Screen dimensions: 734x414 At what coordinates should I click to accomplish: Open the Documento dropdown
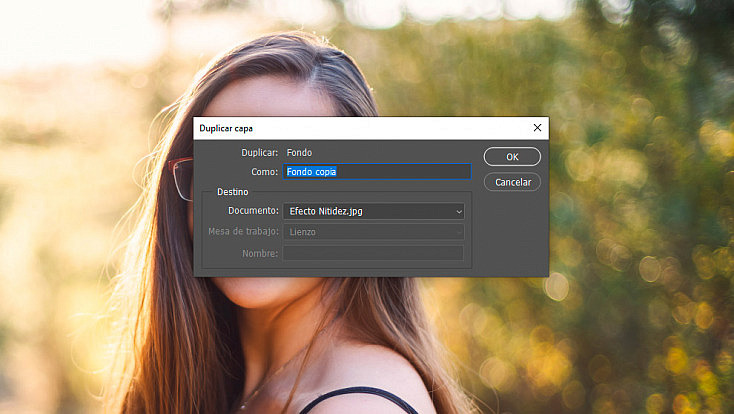374,211
